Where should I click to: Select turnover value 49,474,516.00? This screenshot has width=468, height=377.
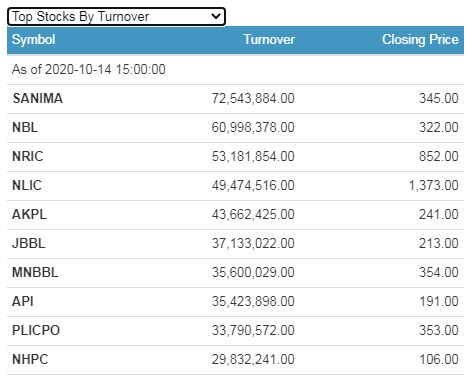(x=253, y=185)
